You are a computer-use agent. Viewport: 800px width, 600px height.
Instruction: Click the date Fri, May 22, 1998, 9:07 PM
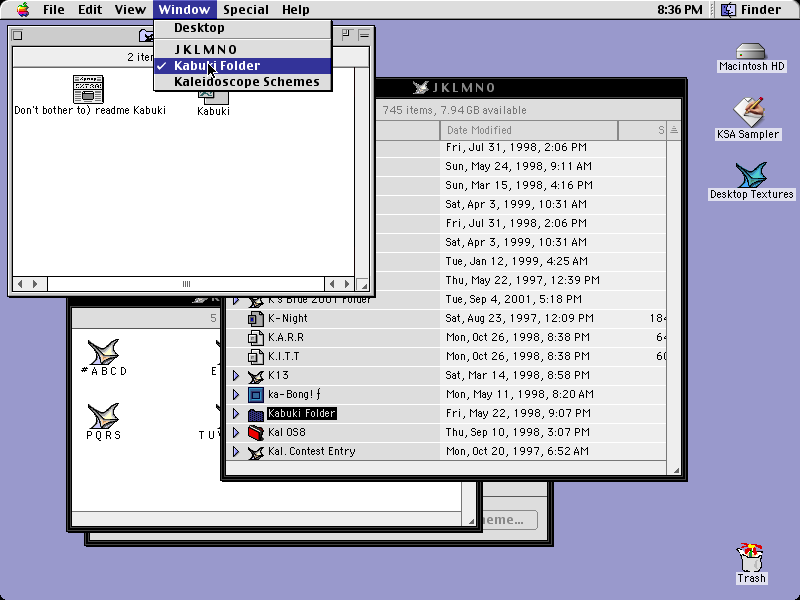(518, 413)
